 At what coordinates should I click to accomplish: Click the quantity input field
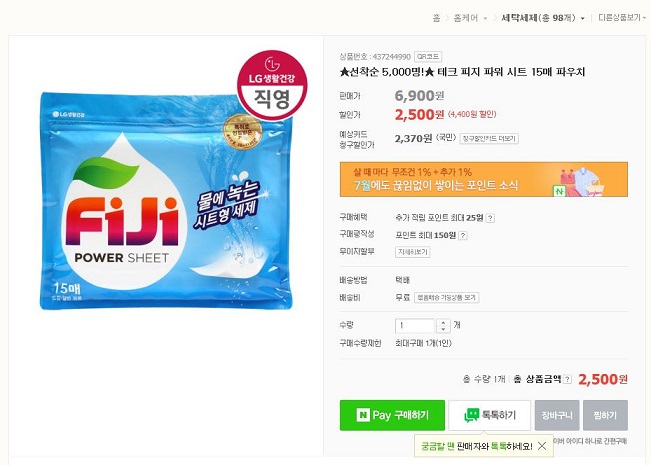pos(415,325)
